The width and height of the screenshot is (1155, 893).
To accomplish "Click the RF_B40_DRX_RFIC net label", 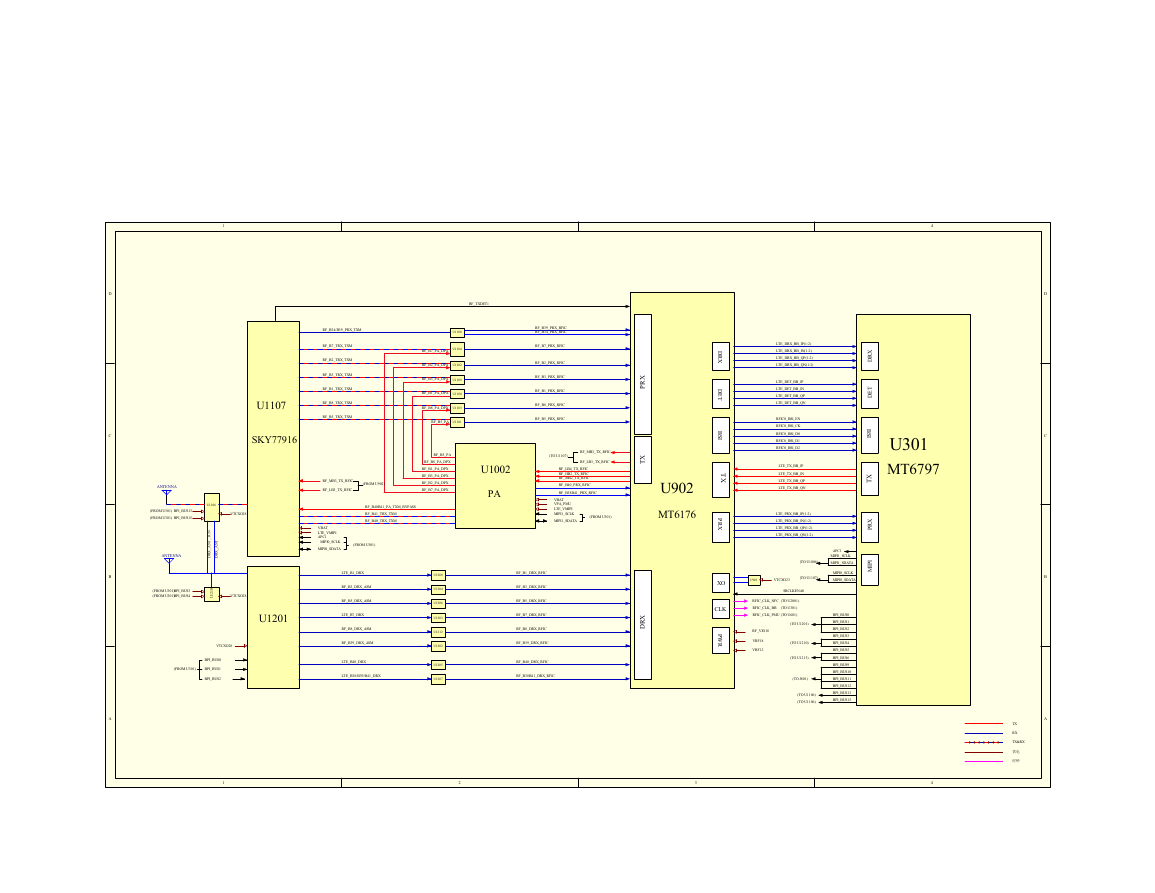I will (532, 662).
